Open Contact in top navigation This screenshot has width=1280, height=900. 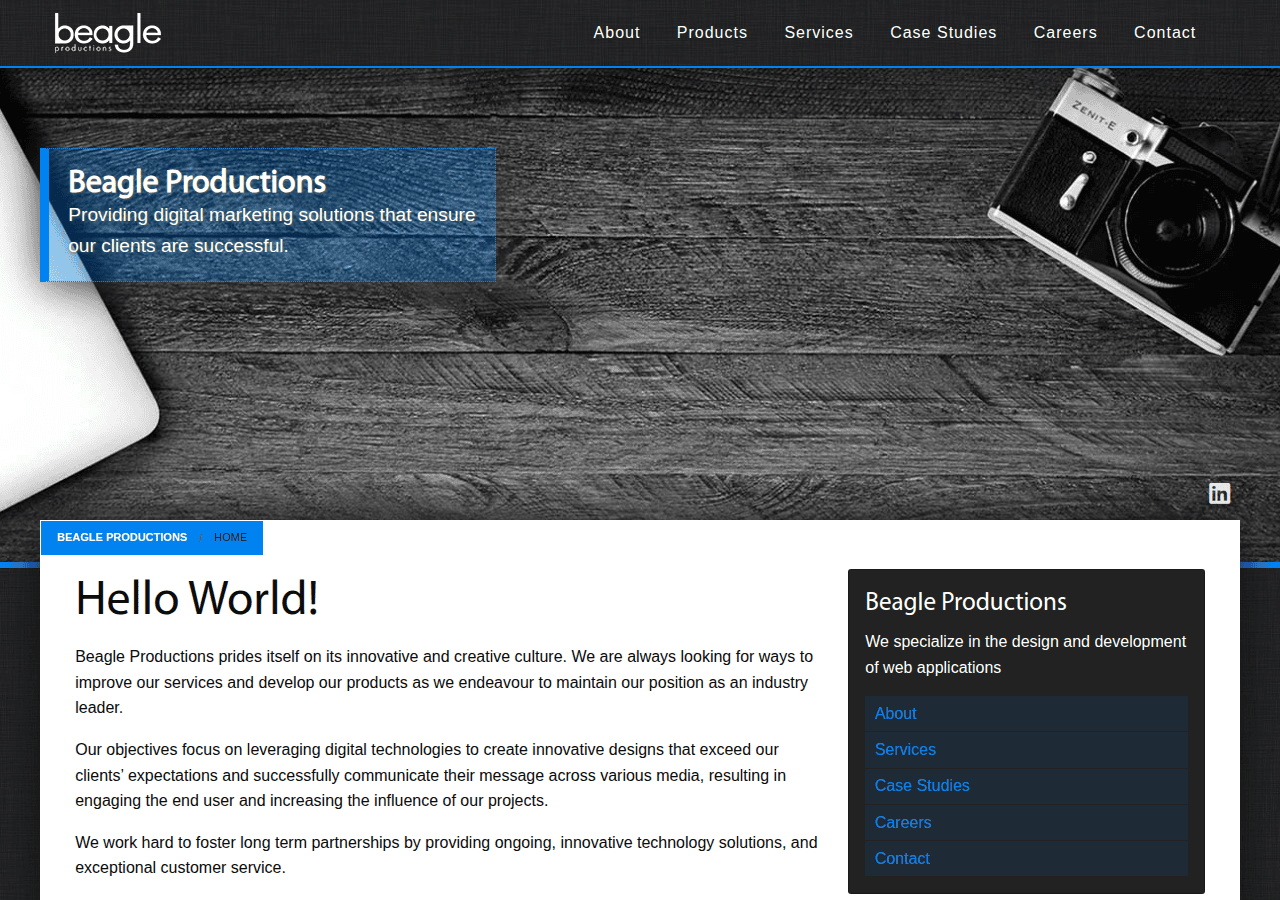[x=1164, y=33]
